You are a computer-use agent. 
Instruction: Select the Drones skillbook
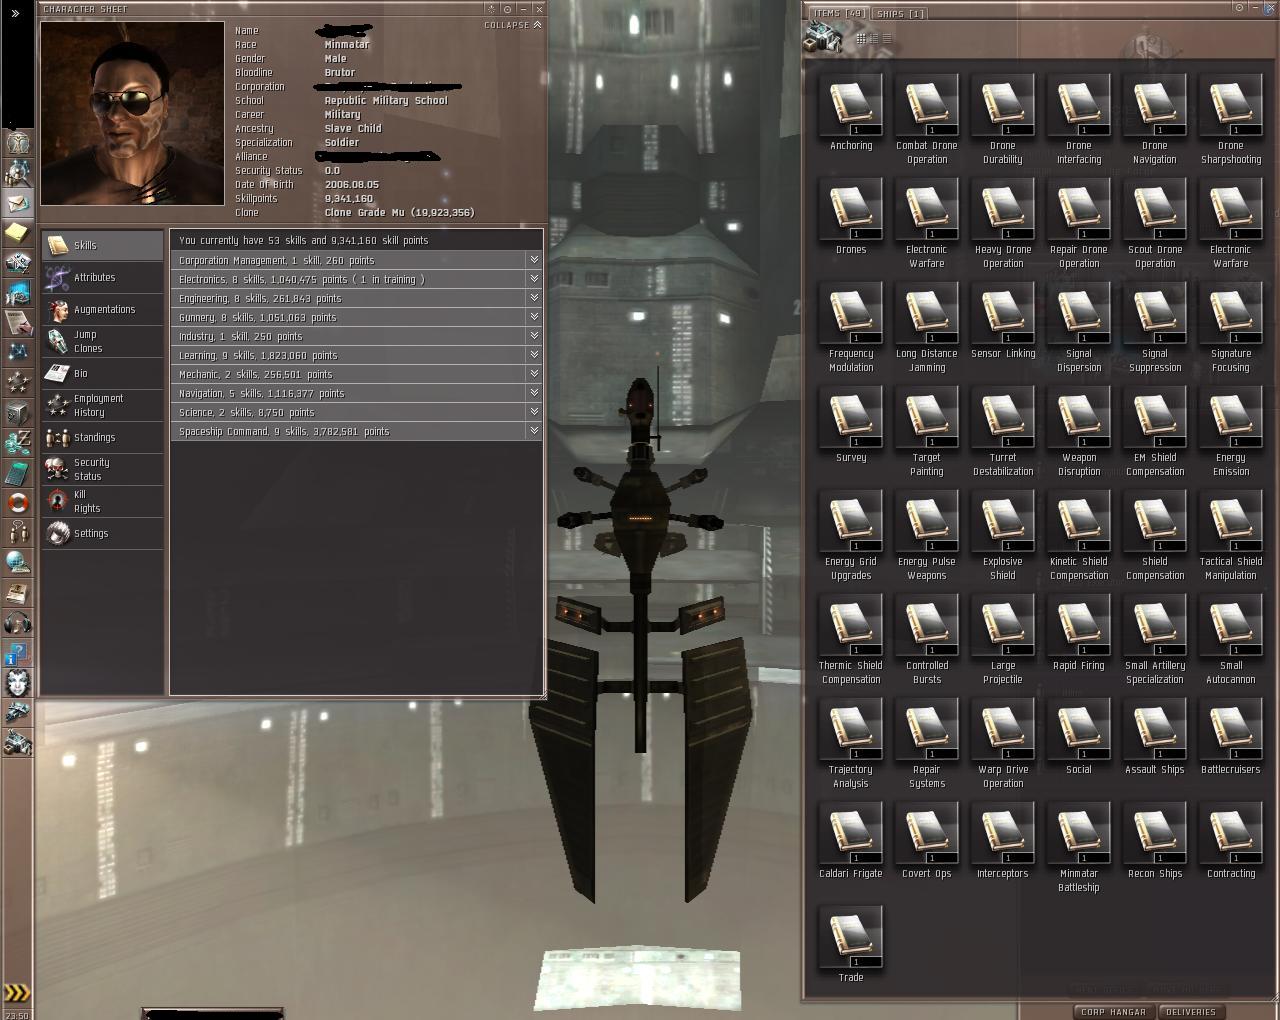point(851,217)
